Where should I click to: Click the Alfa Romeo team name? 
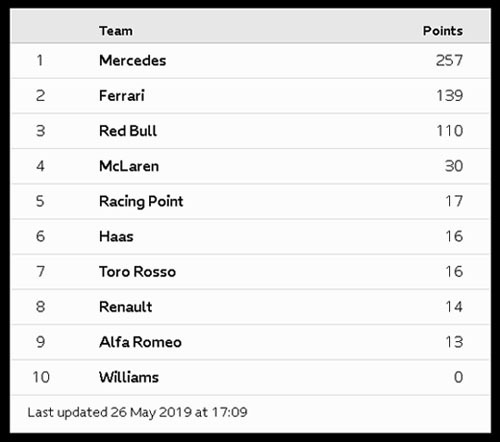tap(140, 342)
